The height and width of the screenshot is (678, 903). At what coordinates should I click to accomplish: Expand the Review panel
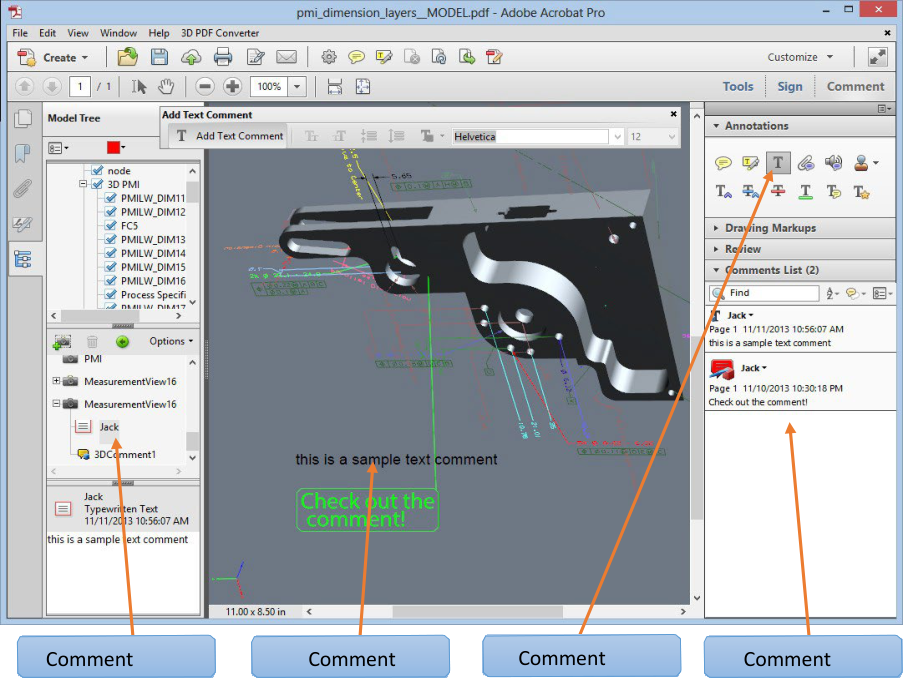point(716,249)
